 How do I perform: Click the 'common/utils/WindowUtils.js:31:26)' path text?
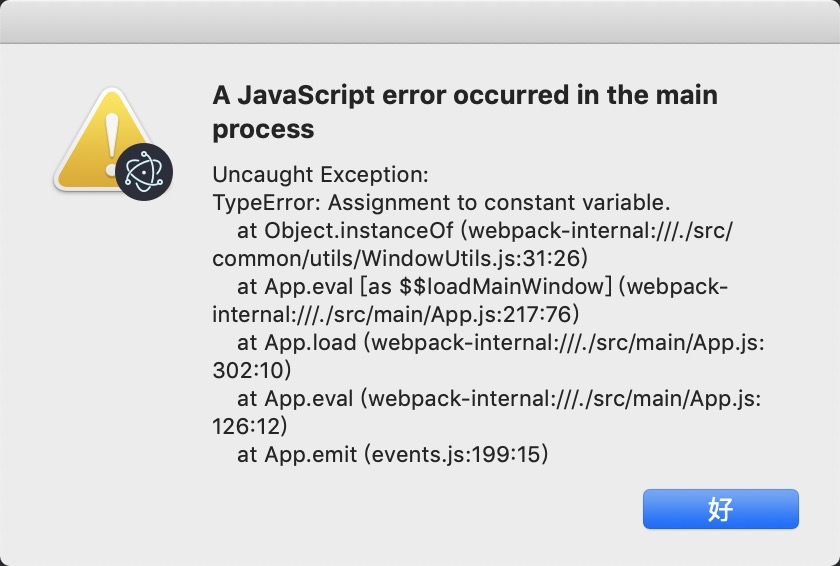400,259
